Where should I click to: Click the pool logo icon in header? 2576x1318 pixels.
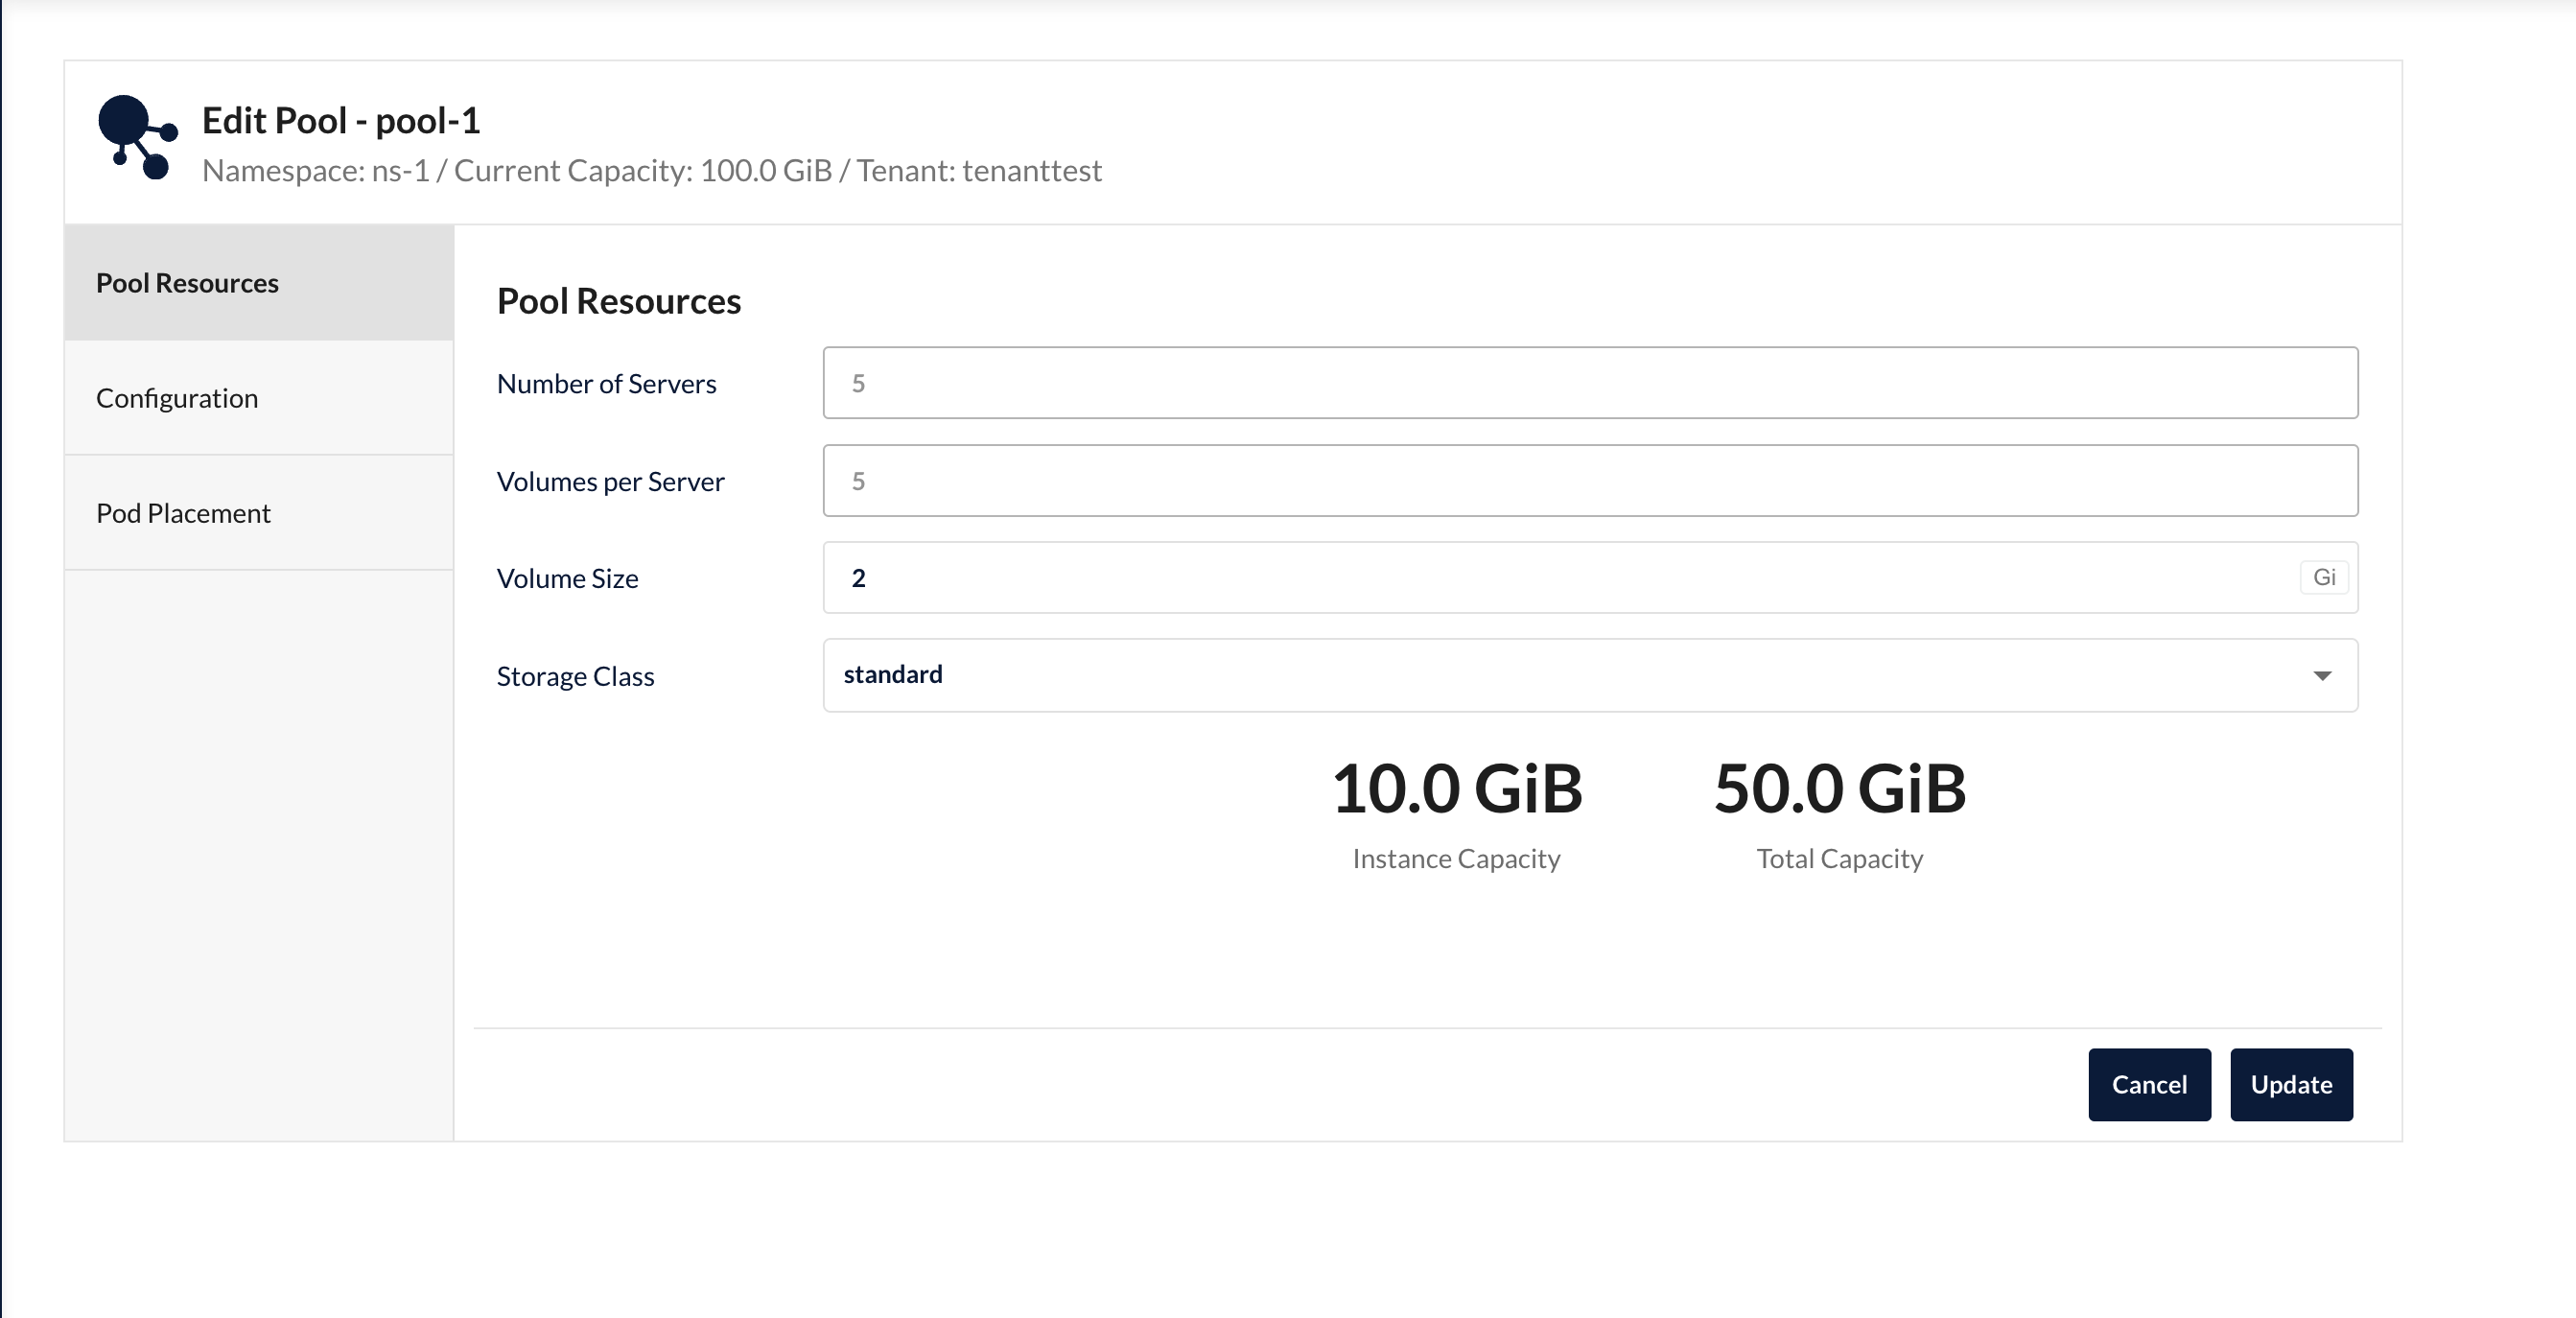pyautogui.click(x=137, y=138)
